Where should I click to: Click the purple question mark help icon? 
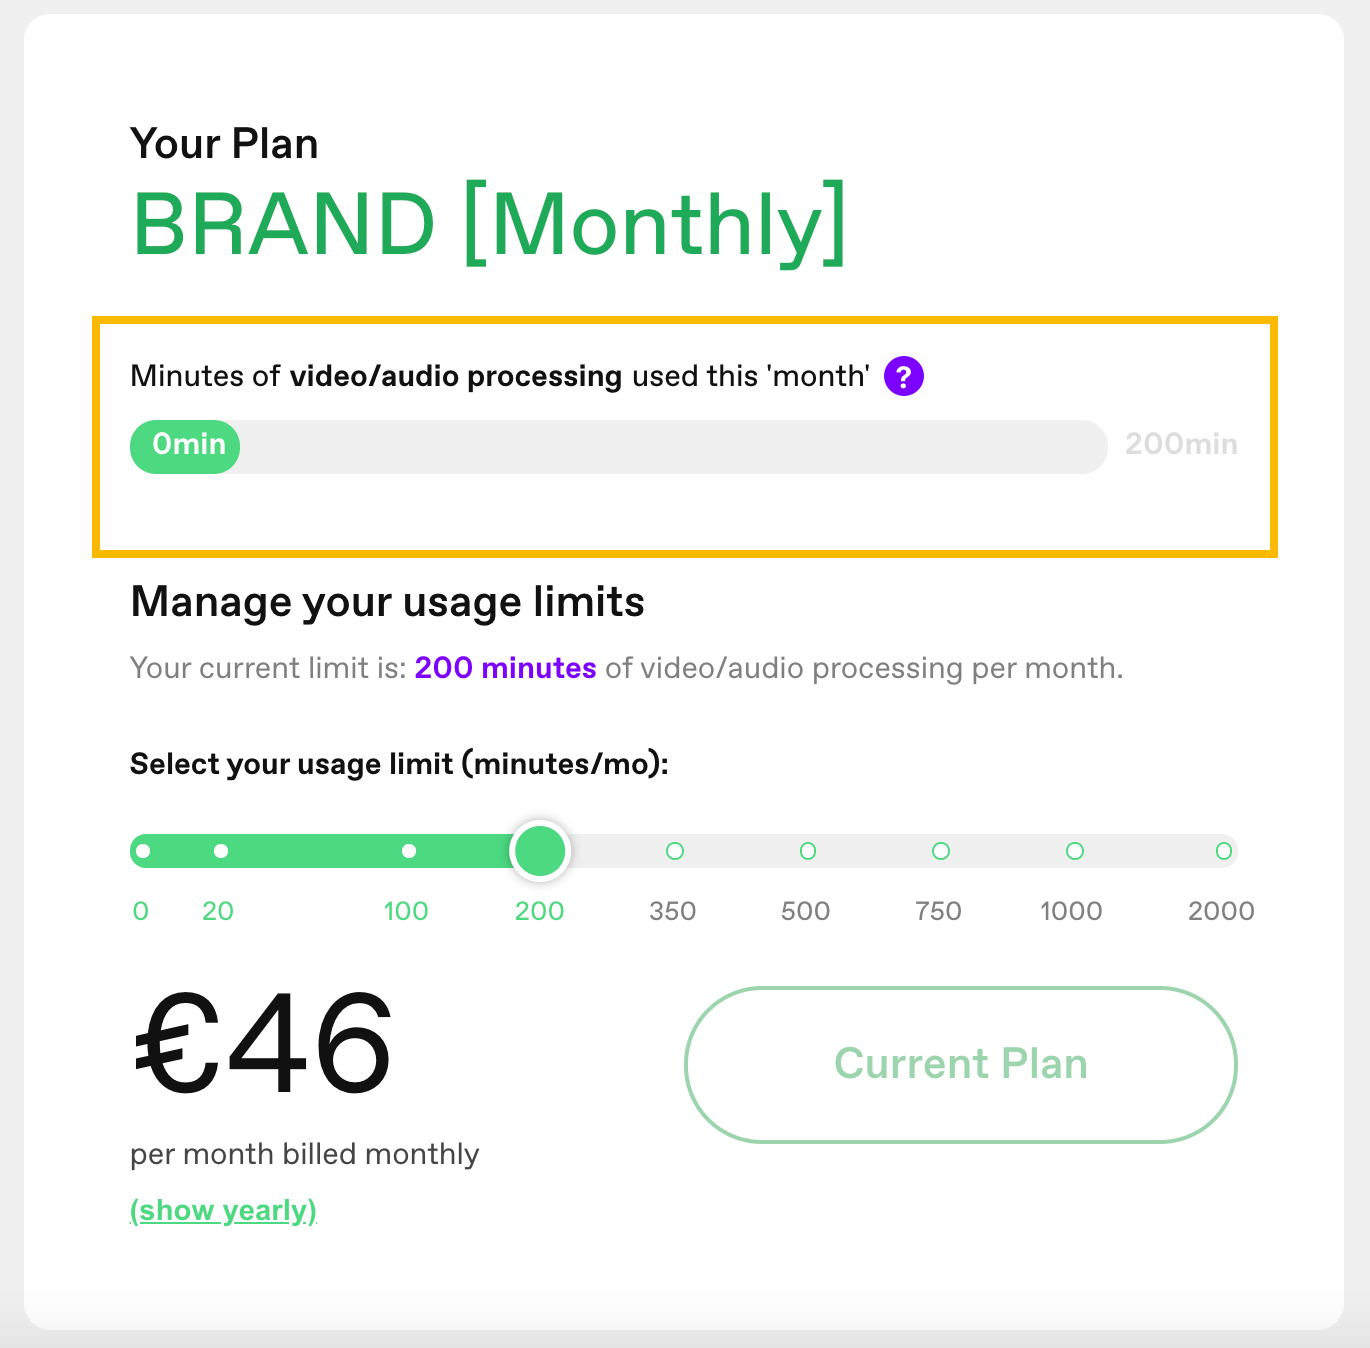point(904,377)
